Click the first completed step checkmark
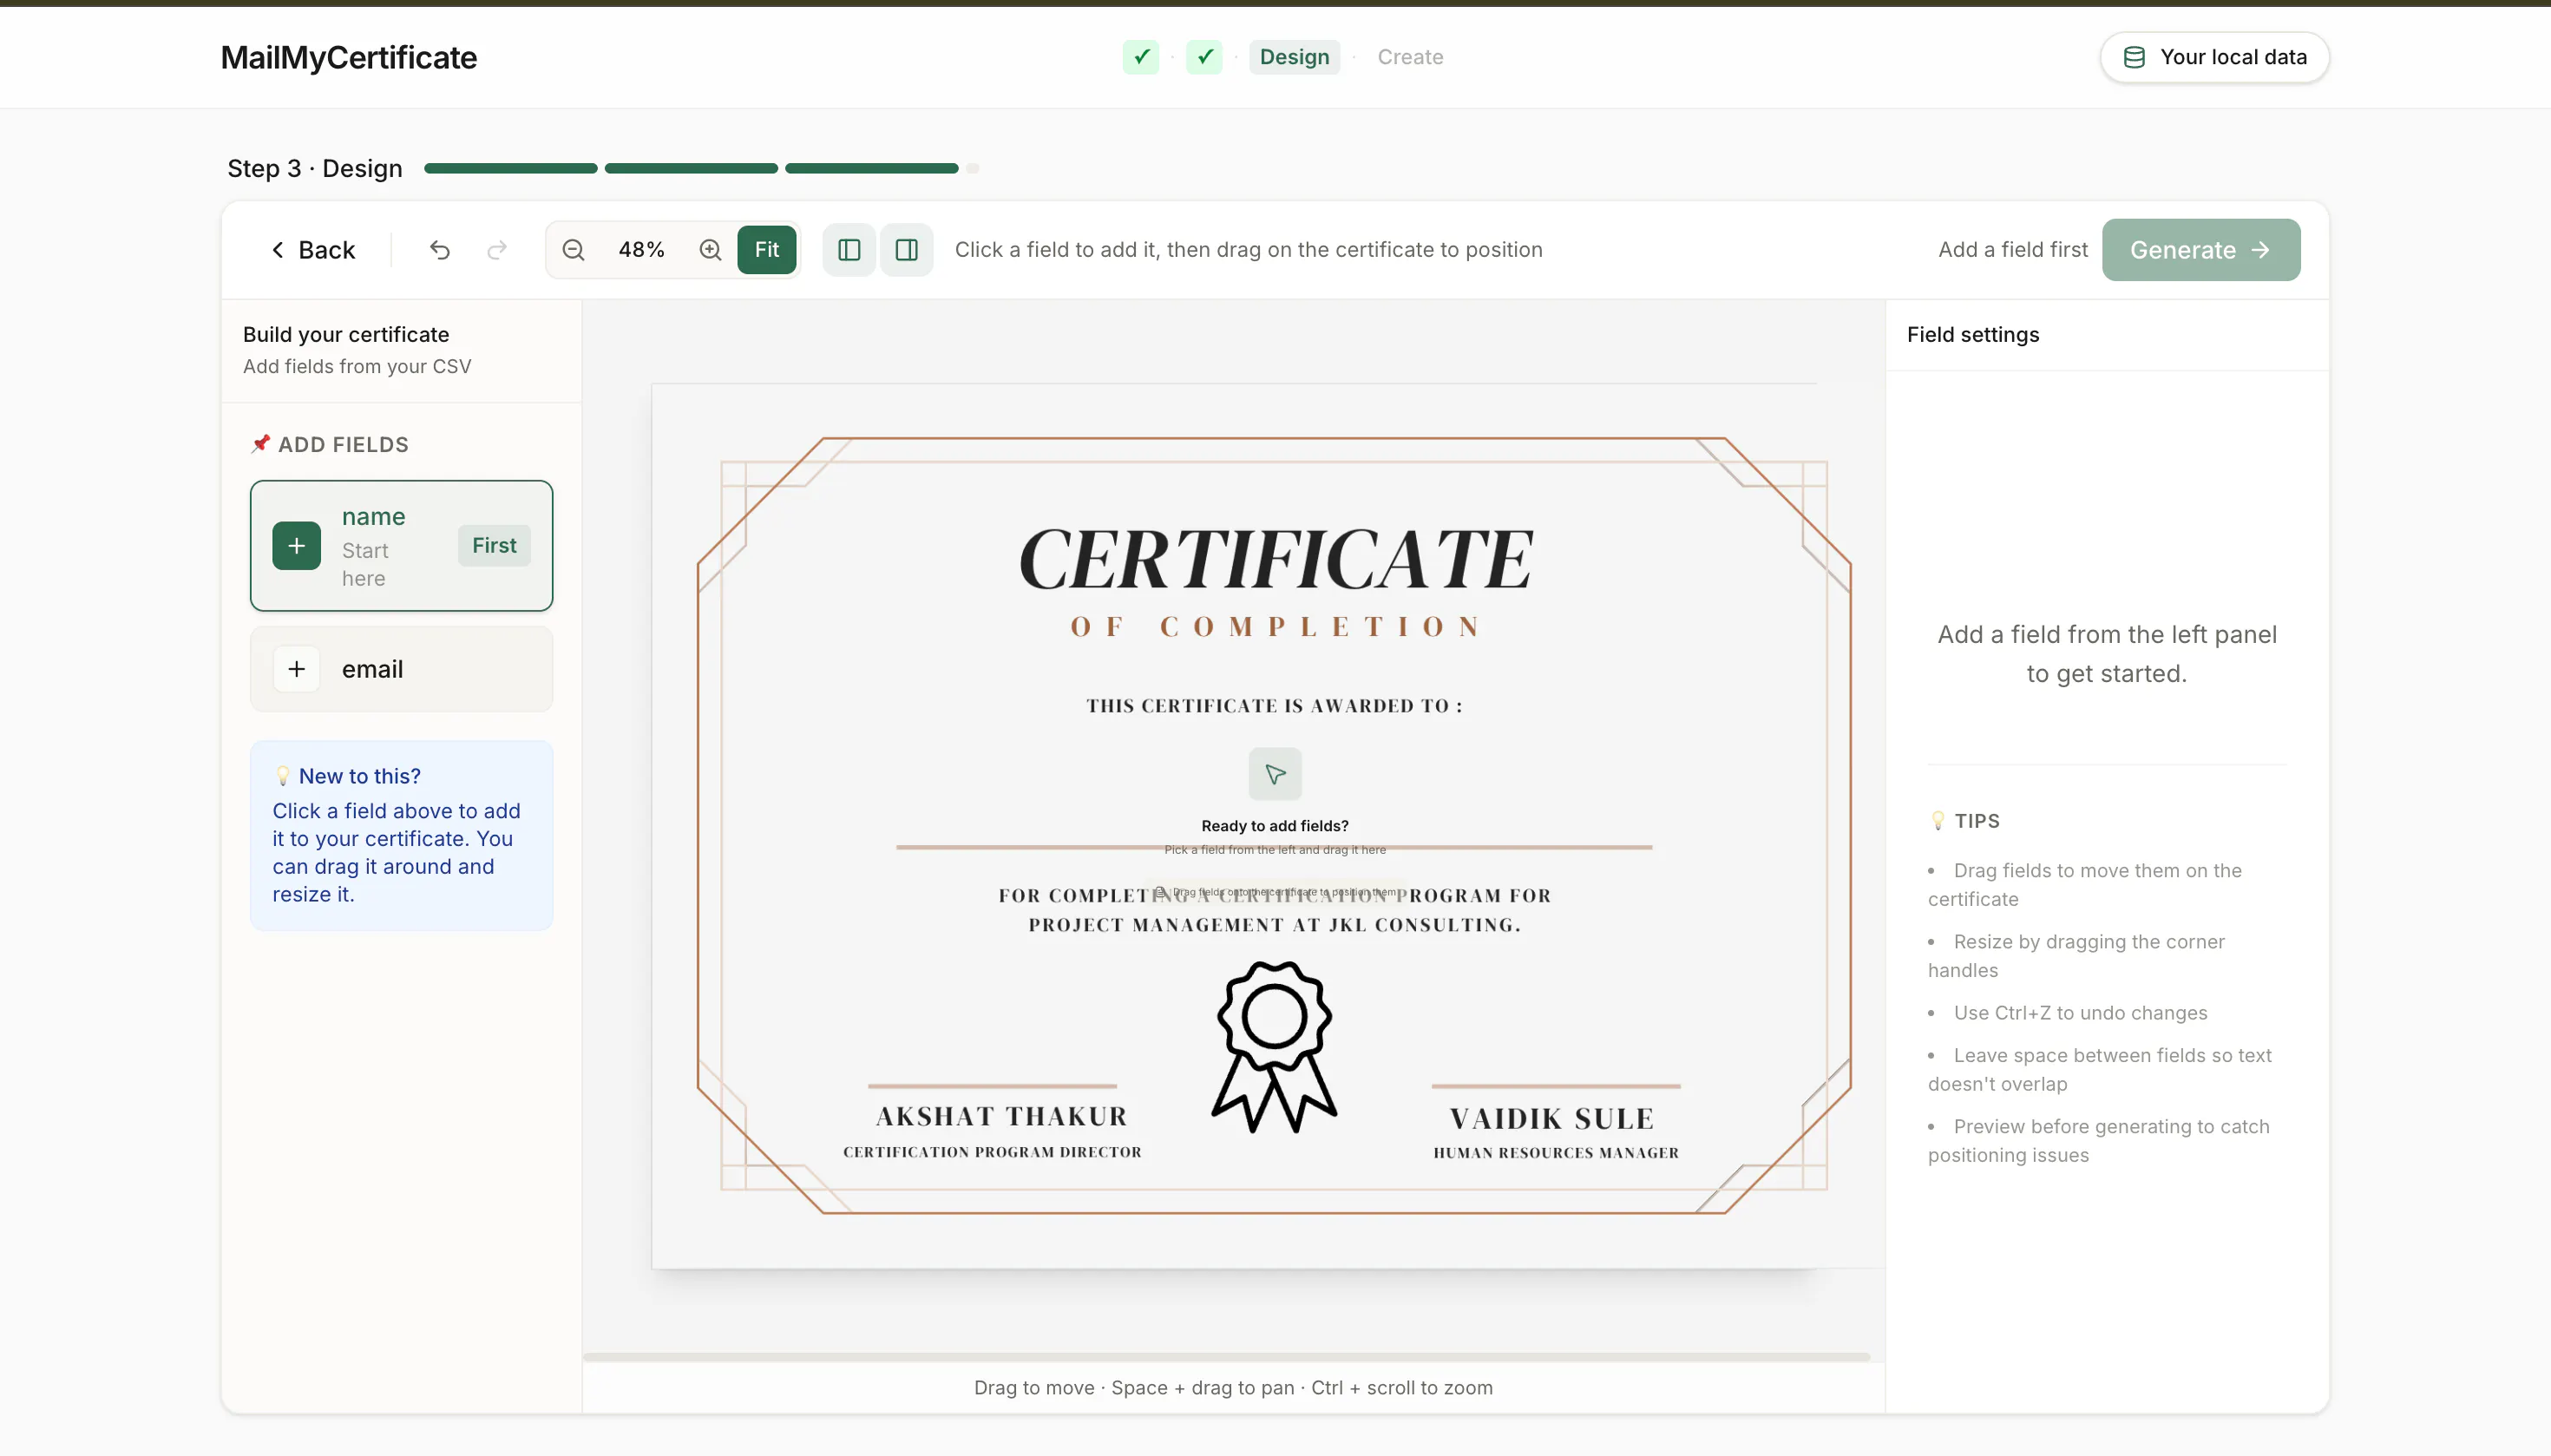The height and width of the screenshot is (1456, 2551). point(1141,57)
